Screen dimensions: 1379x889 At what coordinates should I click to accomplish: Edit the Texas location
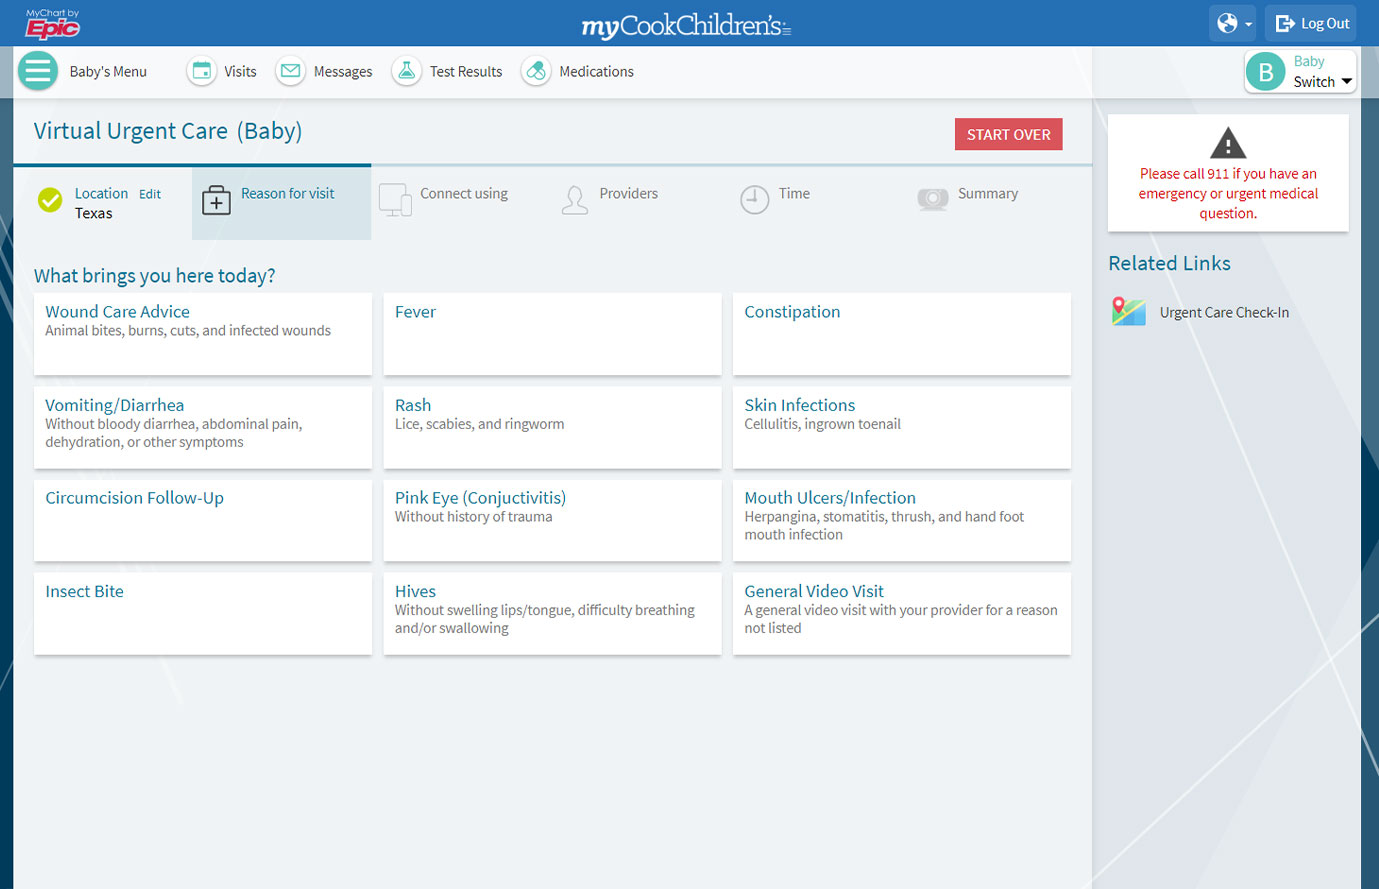150,194
